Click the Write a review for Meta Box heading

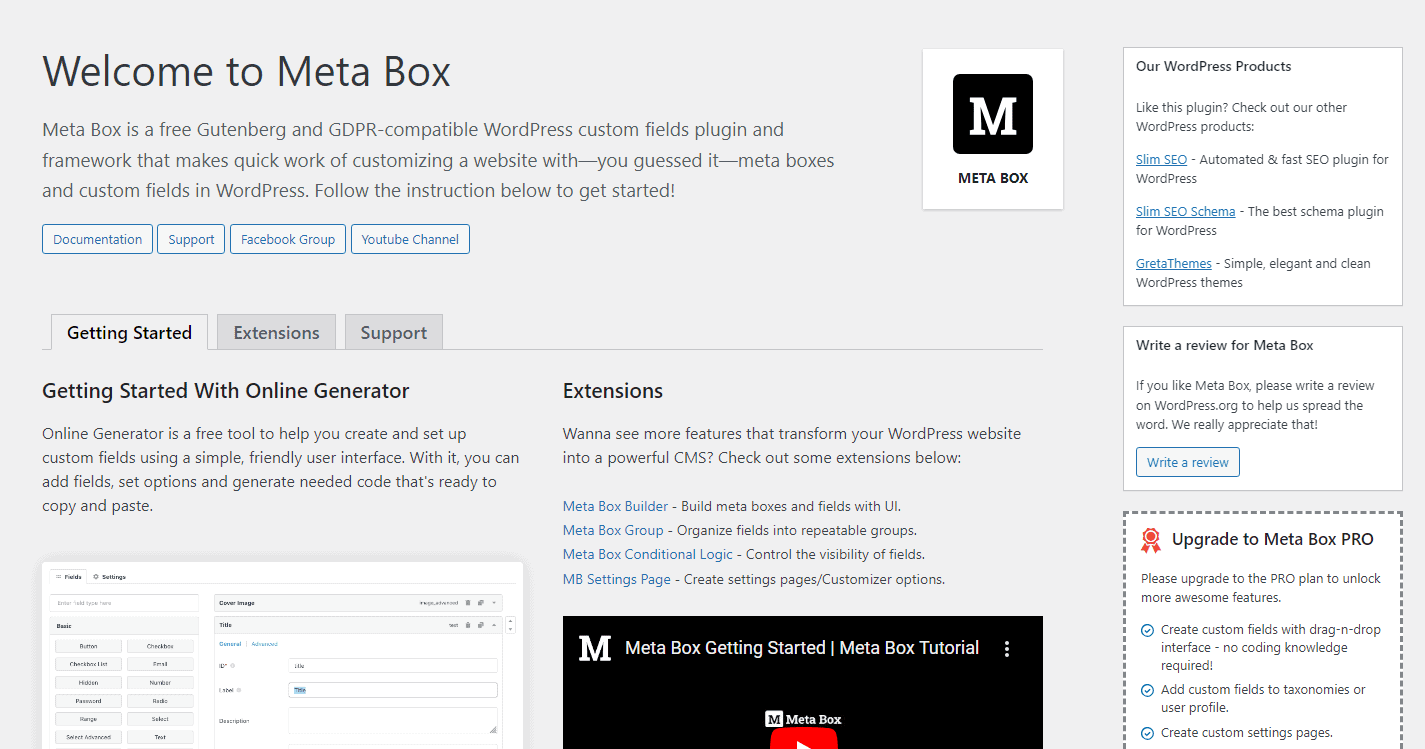click(1225, 345)
